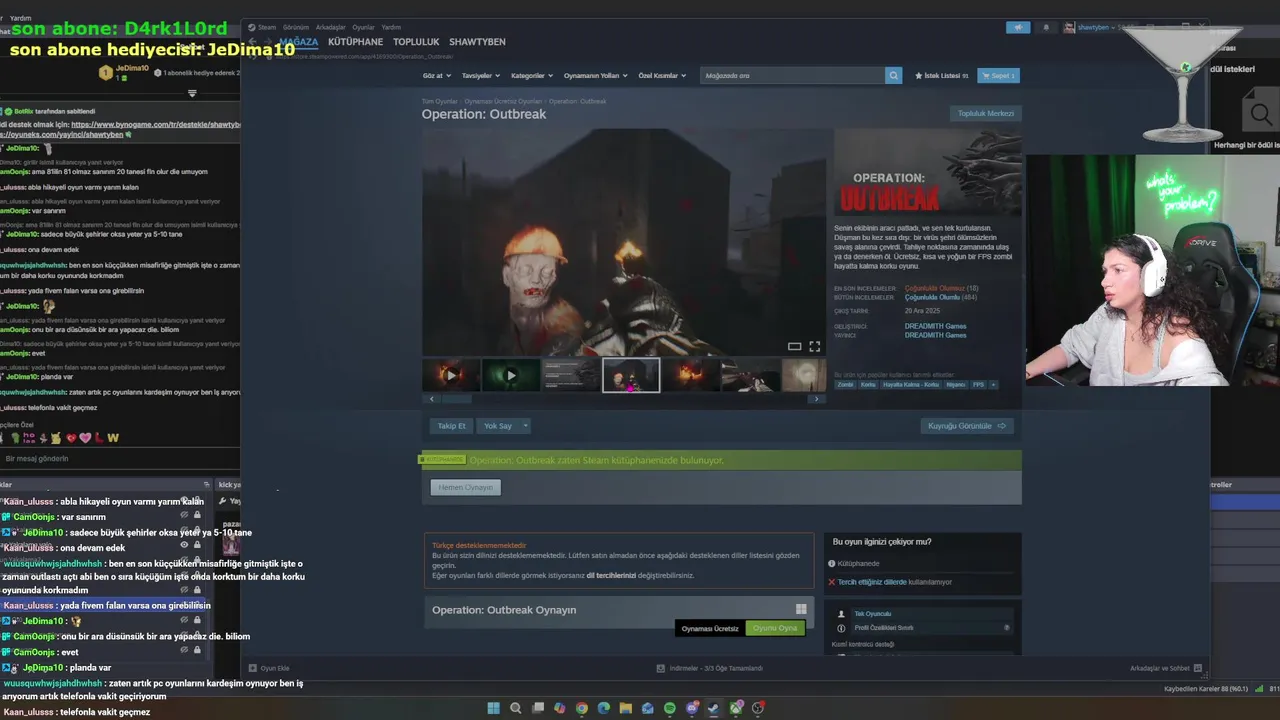The height and width of the screenshot is (720, 1280).
Task: Click the Mağazada ara search field
Action: point(792,75)
